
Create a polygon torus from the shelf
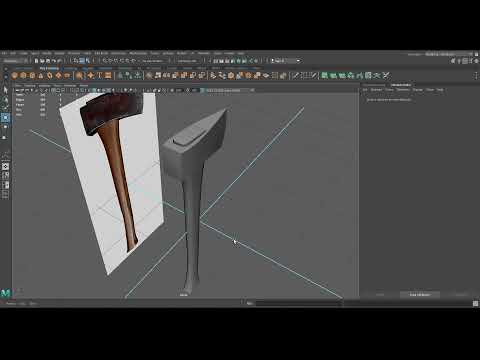pos(50,76)
